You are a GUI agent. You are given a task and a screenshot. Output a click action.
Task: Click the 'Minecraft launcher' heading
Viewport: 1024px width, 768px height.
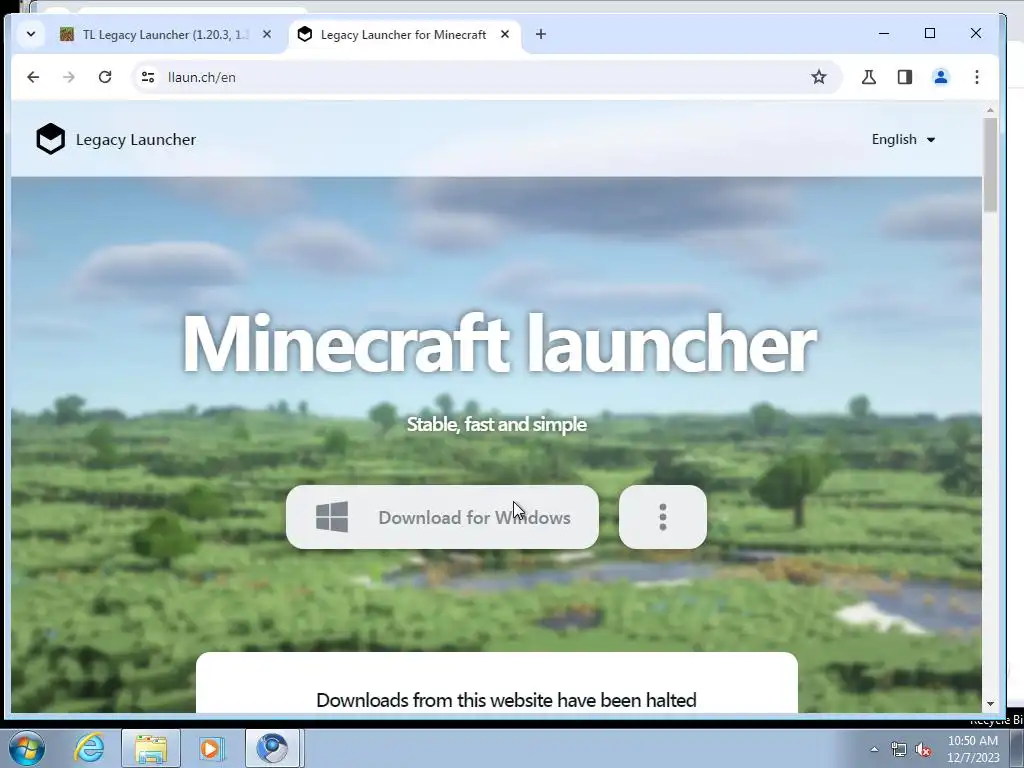(x=499, y=344)
